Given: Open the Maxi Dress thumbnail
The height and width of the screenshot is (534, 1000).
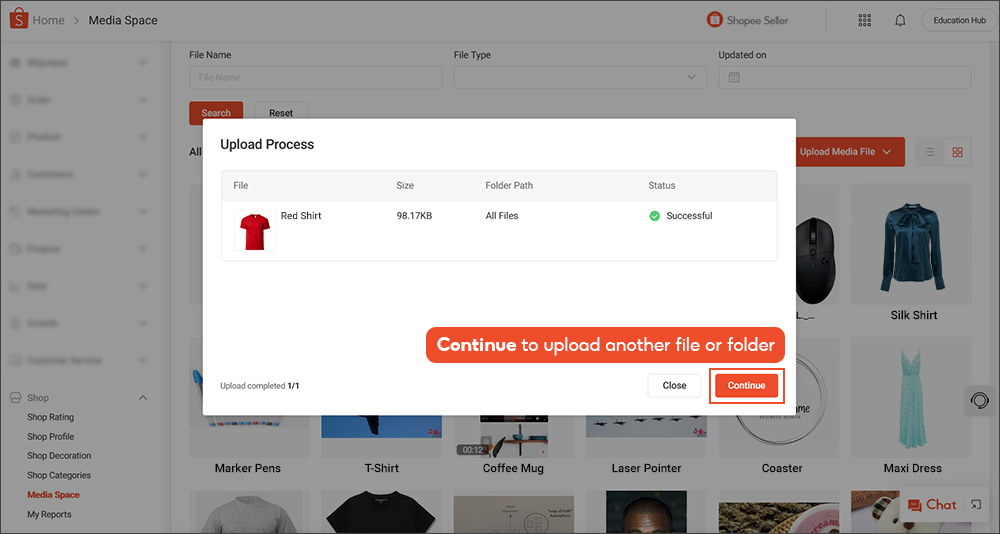Looking at the screenshot, I should pyautogui.click(x=911, y=397).
